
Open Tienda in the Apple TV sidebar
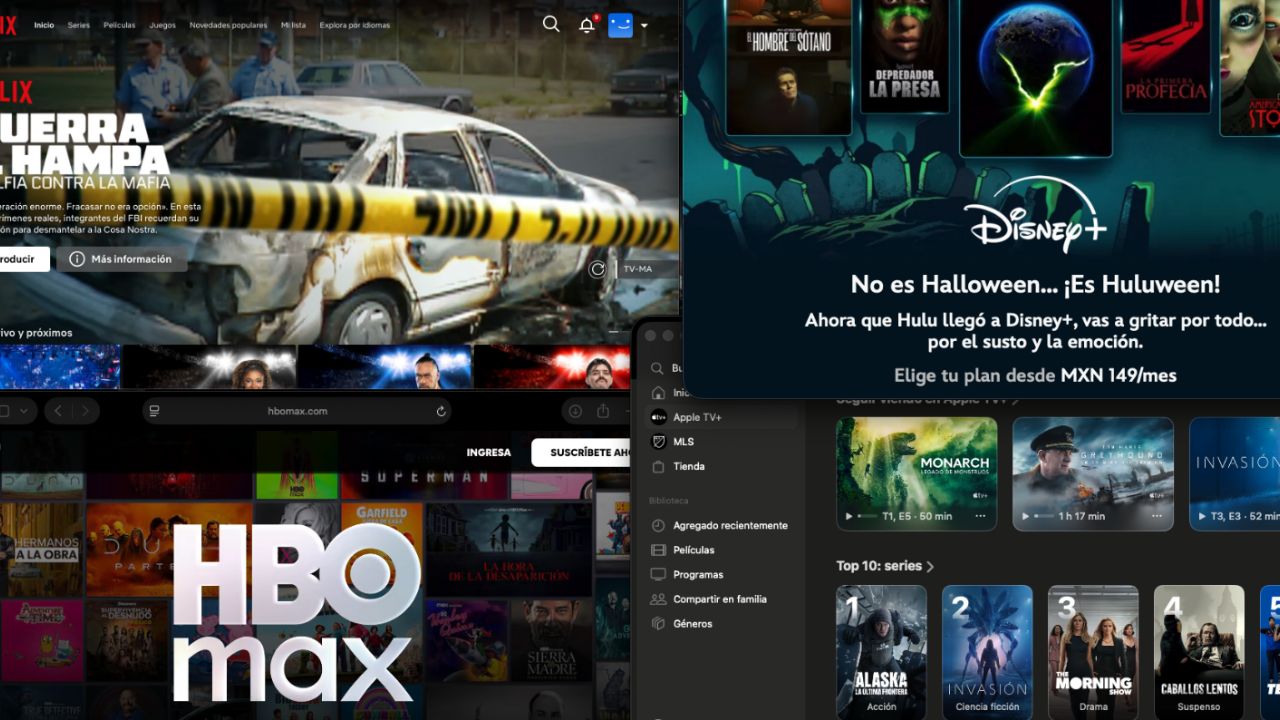(x=688, y=466)
